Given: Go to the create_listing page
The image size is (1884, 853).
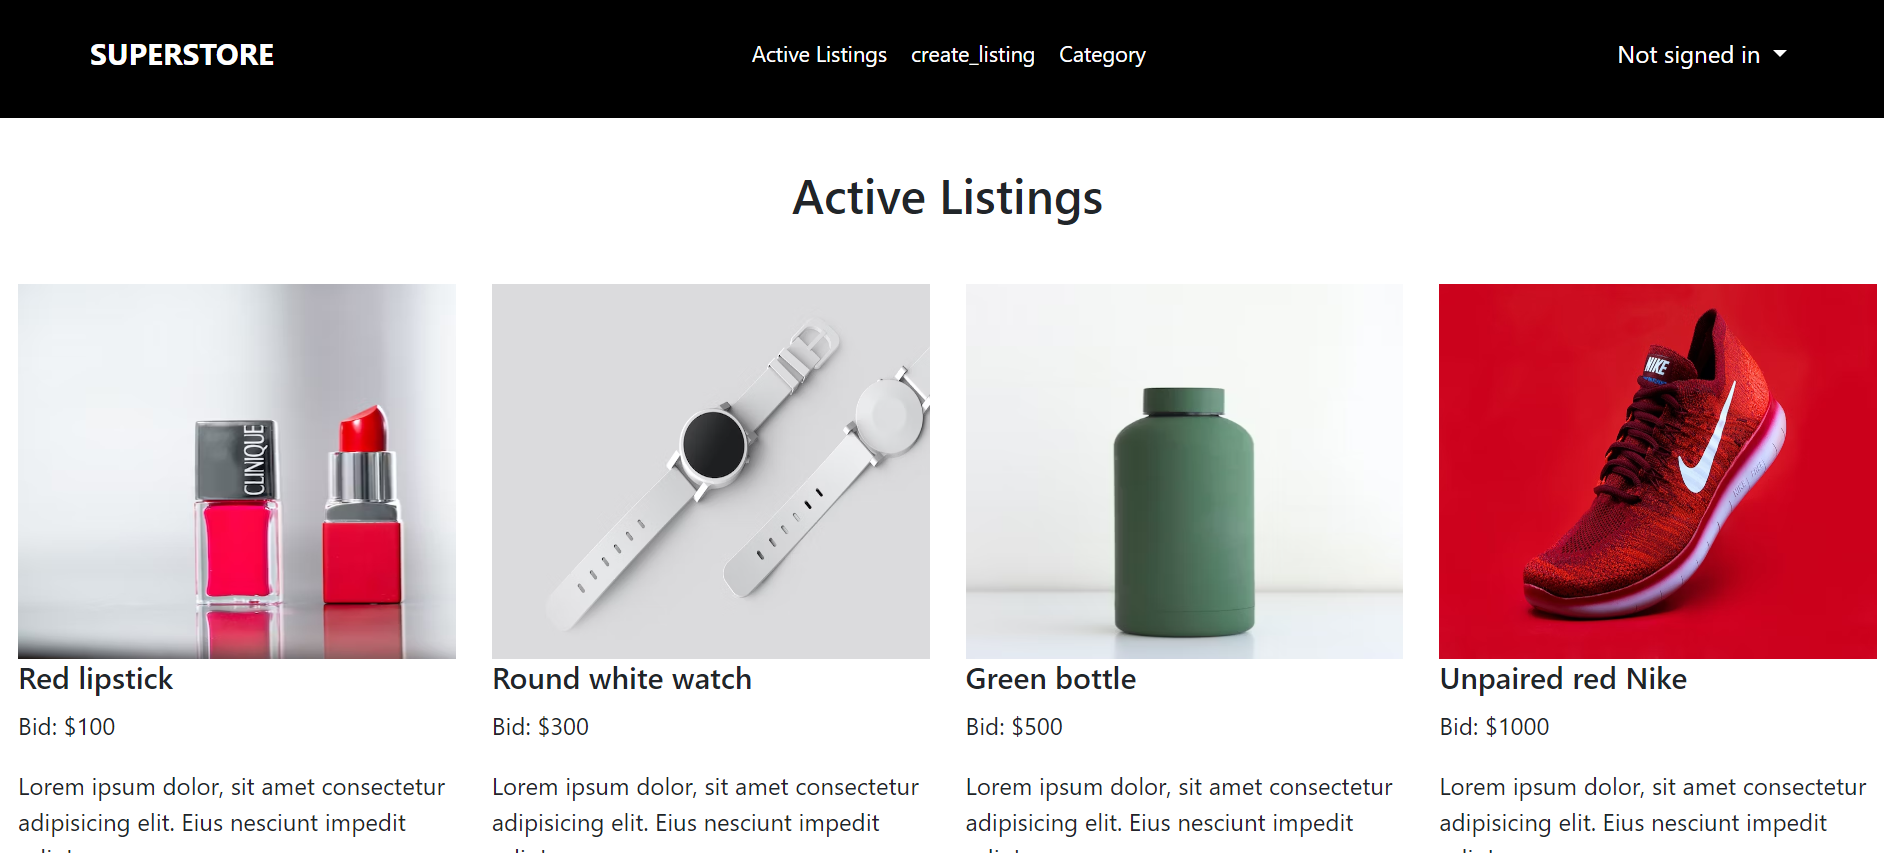Looking at the screenshot, I should (x=972, y=55).
